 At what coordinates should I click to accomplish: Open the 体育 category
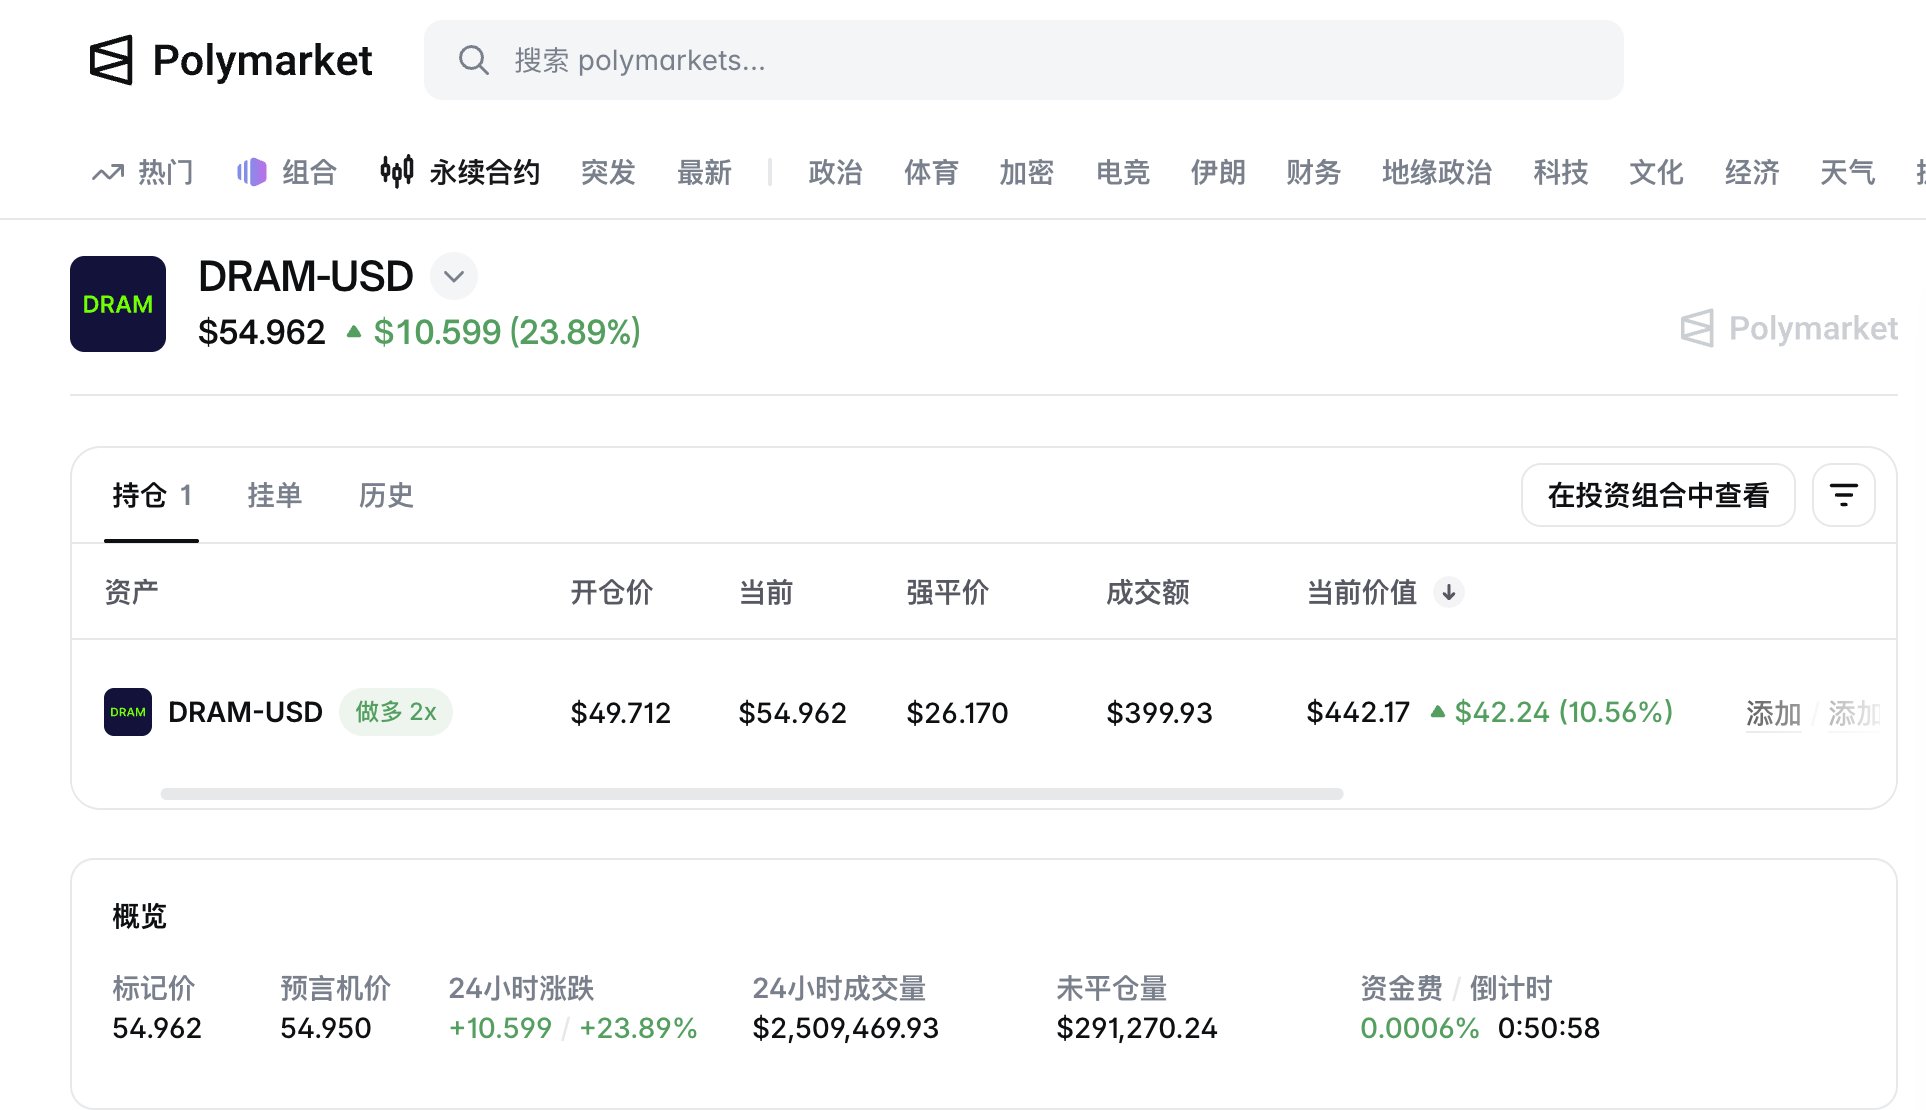[x=931, y=173]
